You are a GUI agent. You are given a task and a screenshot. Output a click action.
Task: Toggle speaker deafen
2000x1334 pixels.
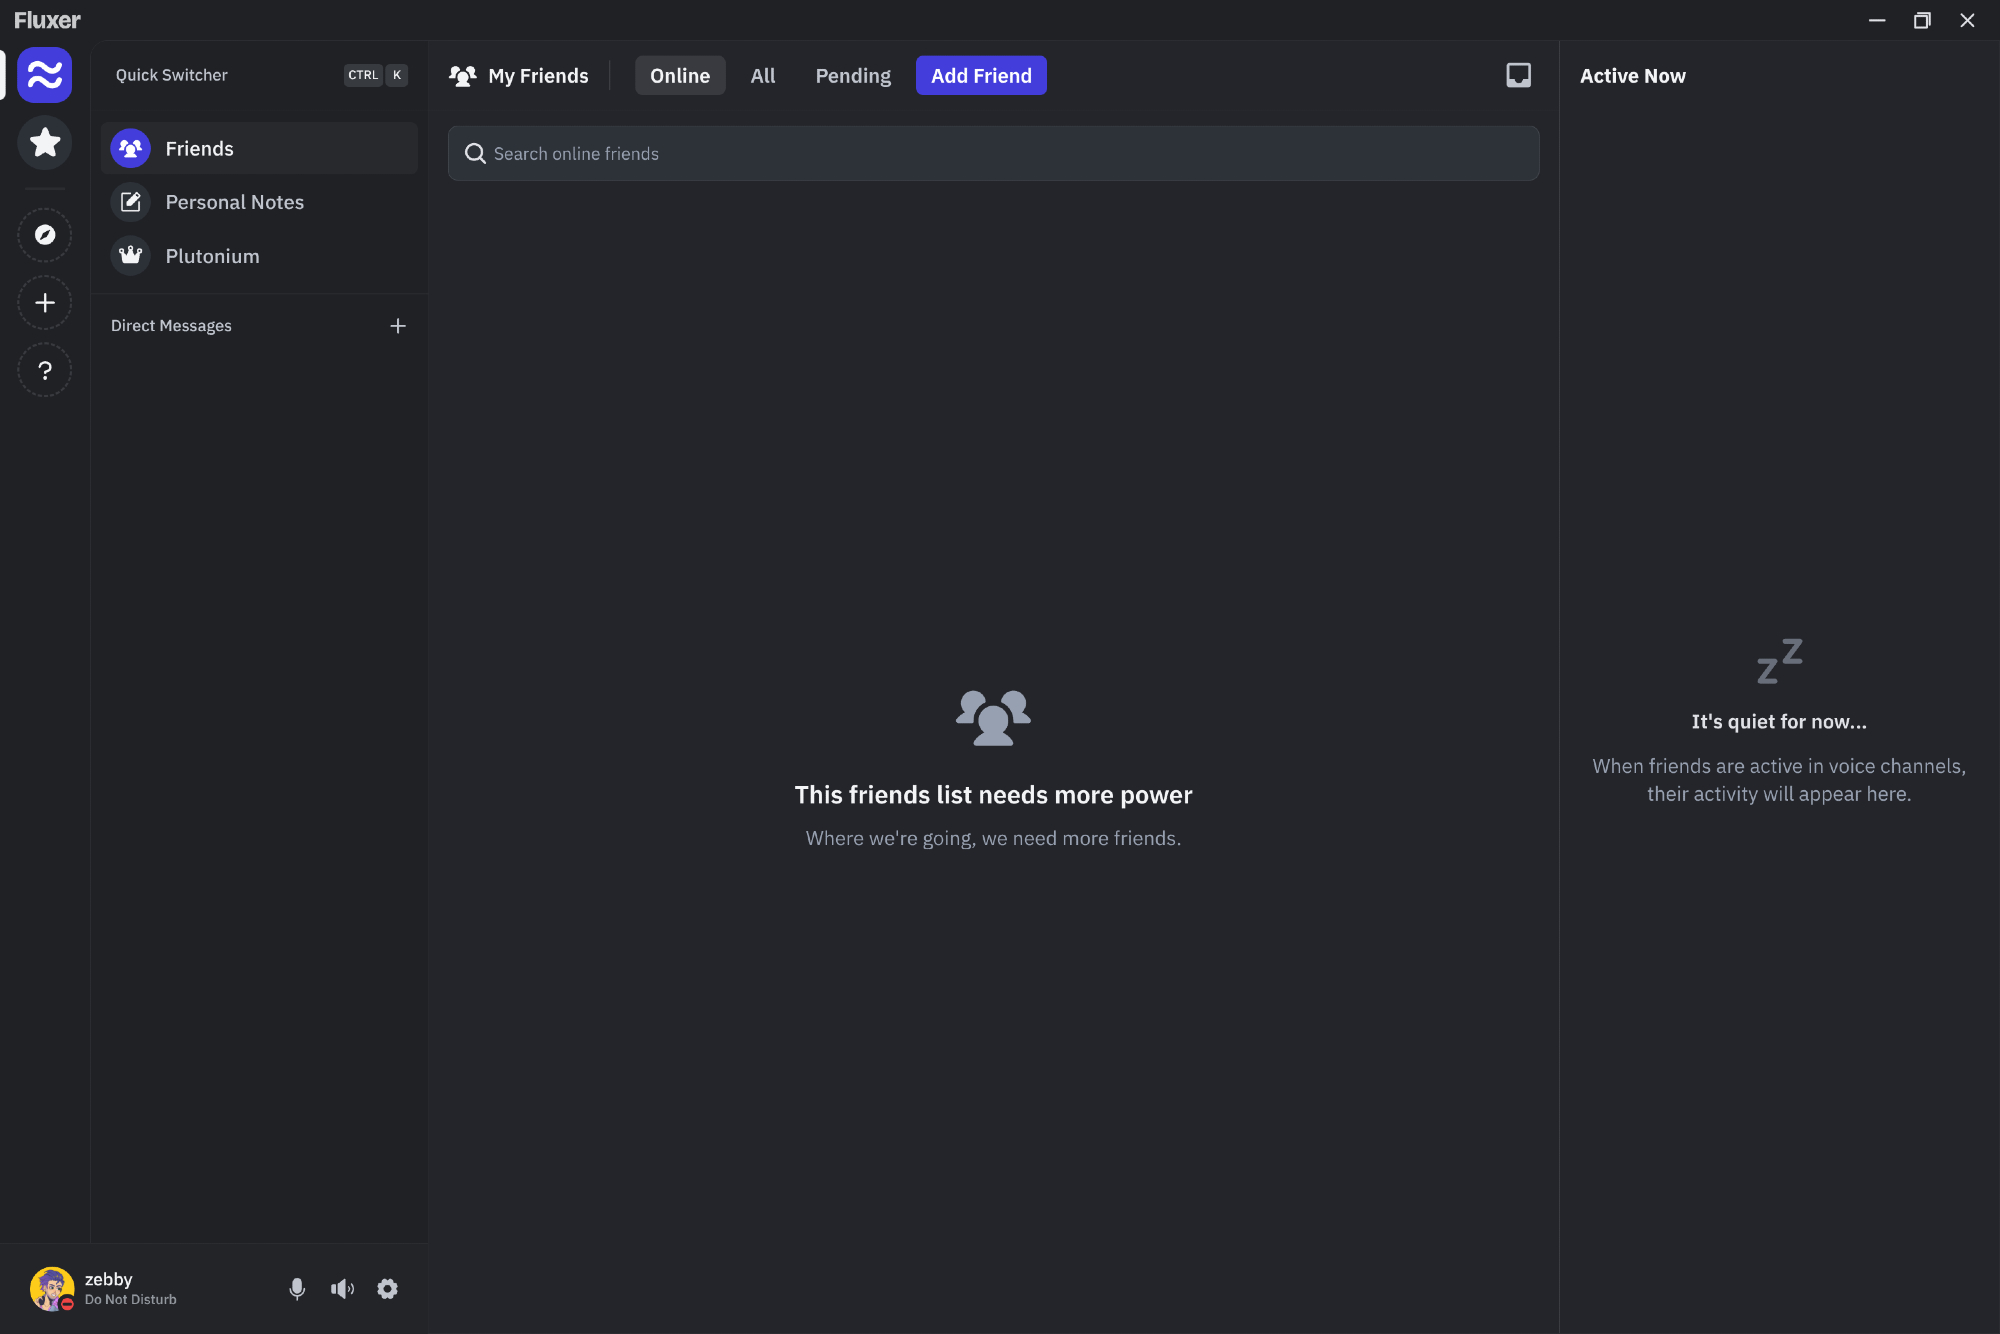(x=342, y=1289)
